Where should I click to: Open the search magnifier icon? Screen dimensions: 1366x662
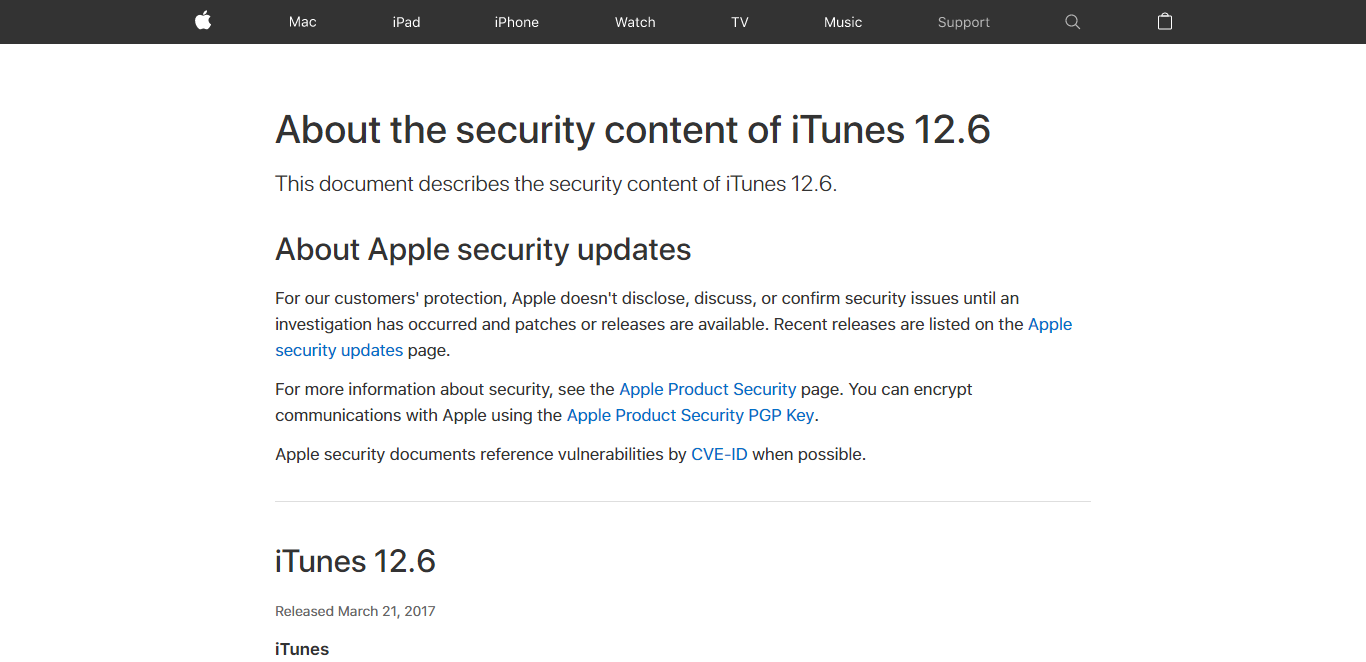point(1073,22)
